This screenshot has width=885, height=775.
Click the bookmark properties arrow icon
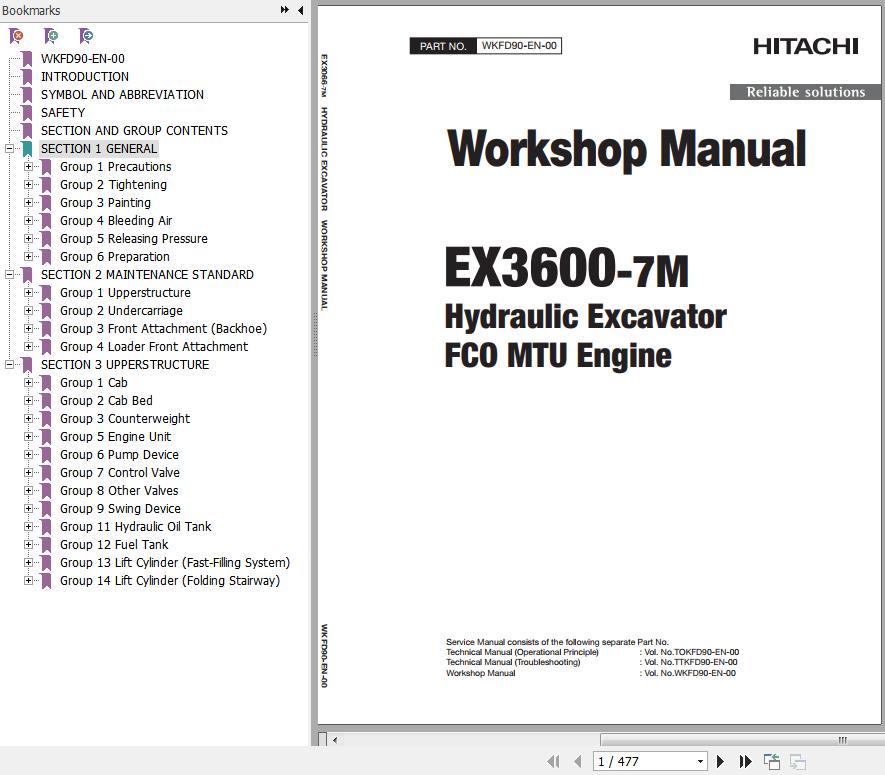[x=86, y=36]
